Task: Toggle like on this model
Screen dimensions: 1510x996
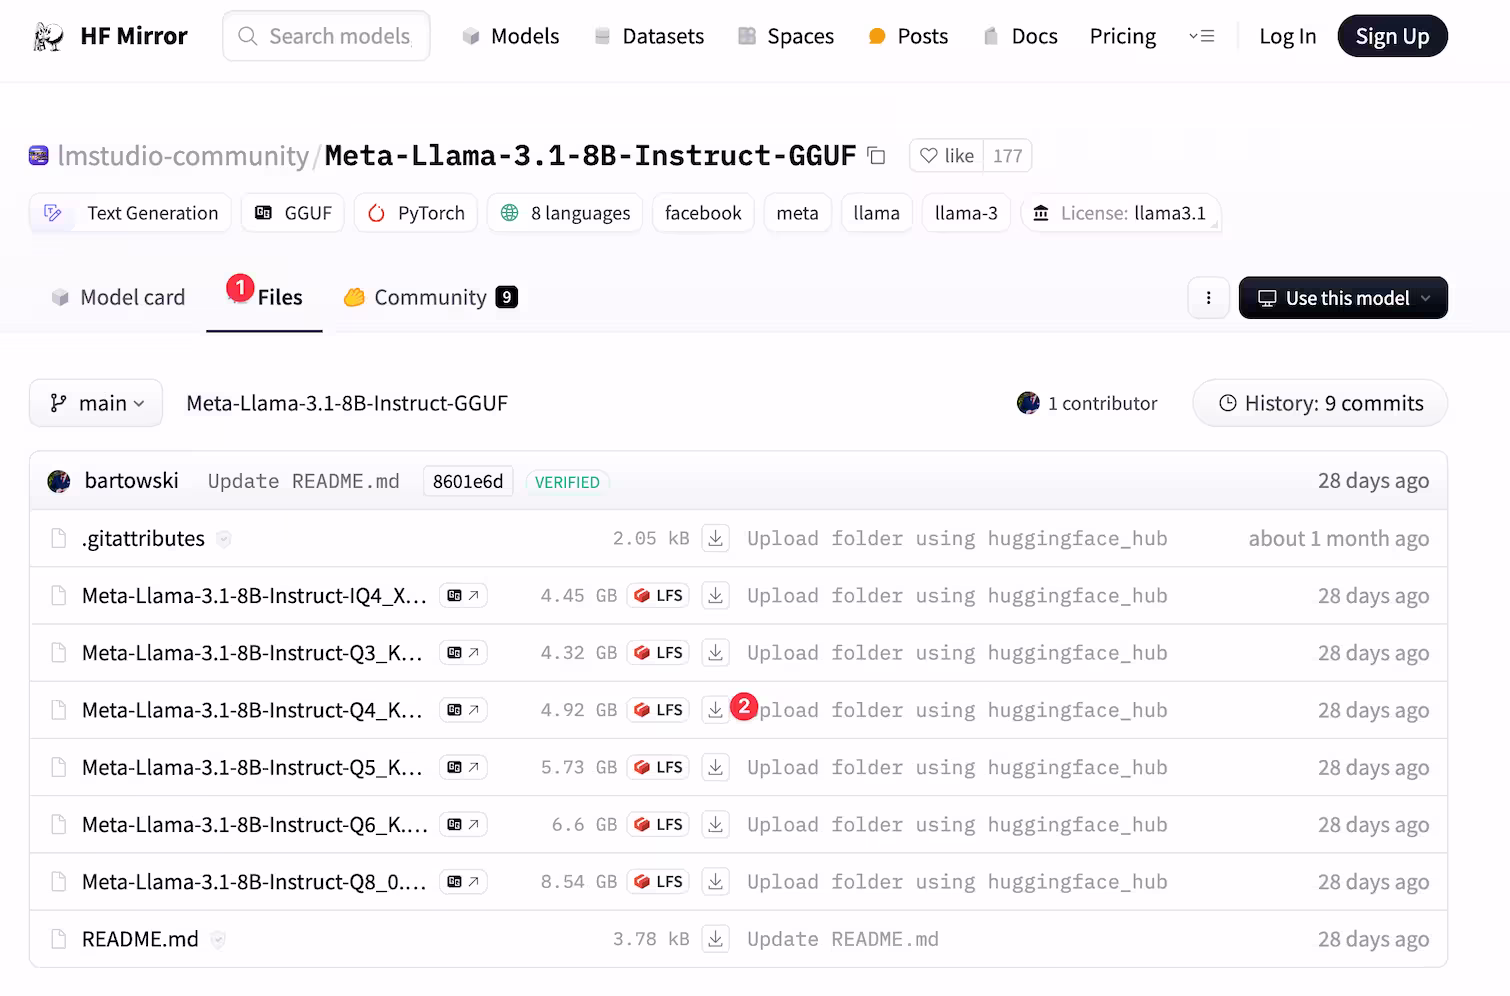Action: (947, 156)
